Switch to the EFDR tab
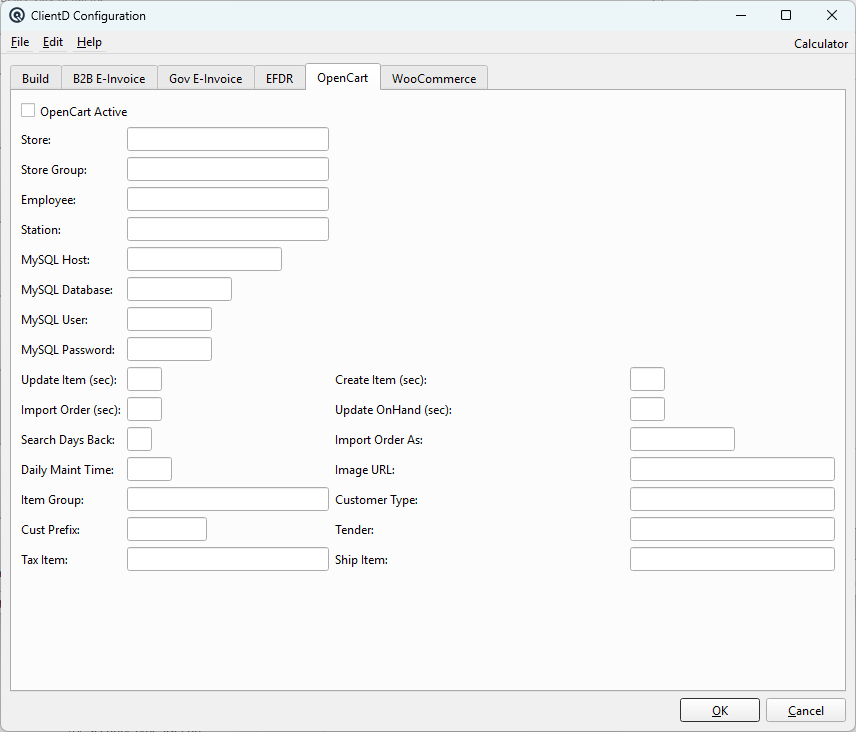Screen dimensions: 856x732 click(280, 79)
